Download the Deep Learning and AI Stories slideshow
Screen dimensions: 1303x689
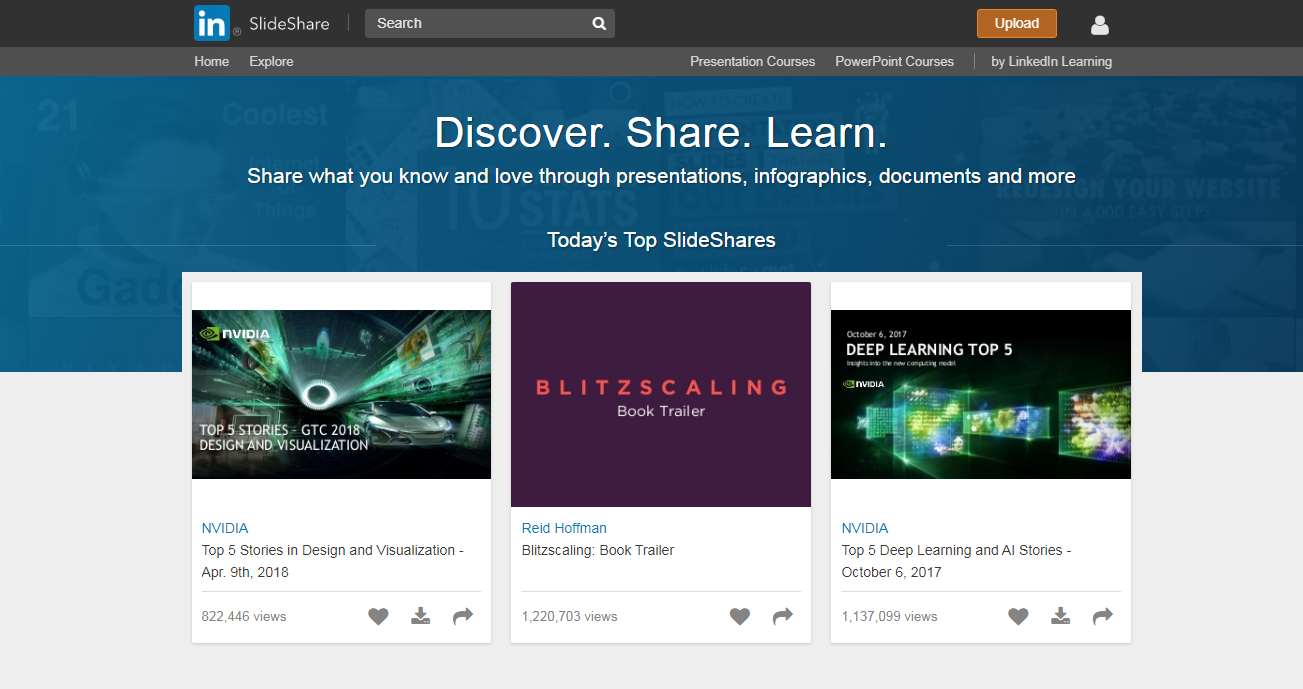click(x=1061, y=616)
